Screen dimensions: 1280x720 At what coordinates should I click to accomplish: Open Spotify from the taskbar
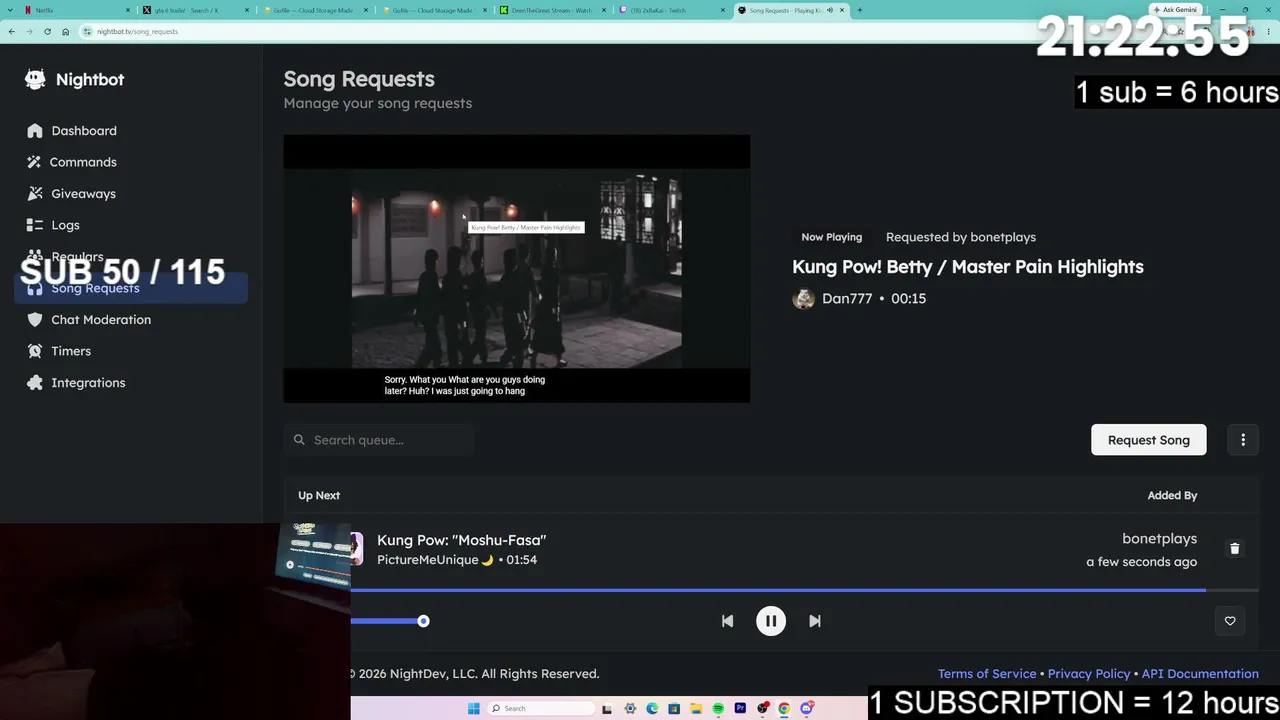pos(718,709)
